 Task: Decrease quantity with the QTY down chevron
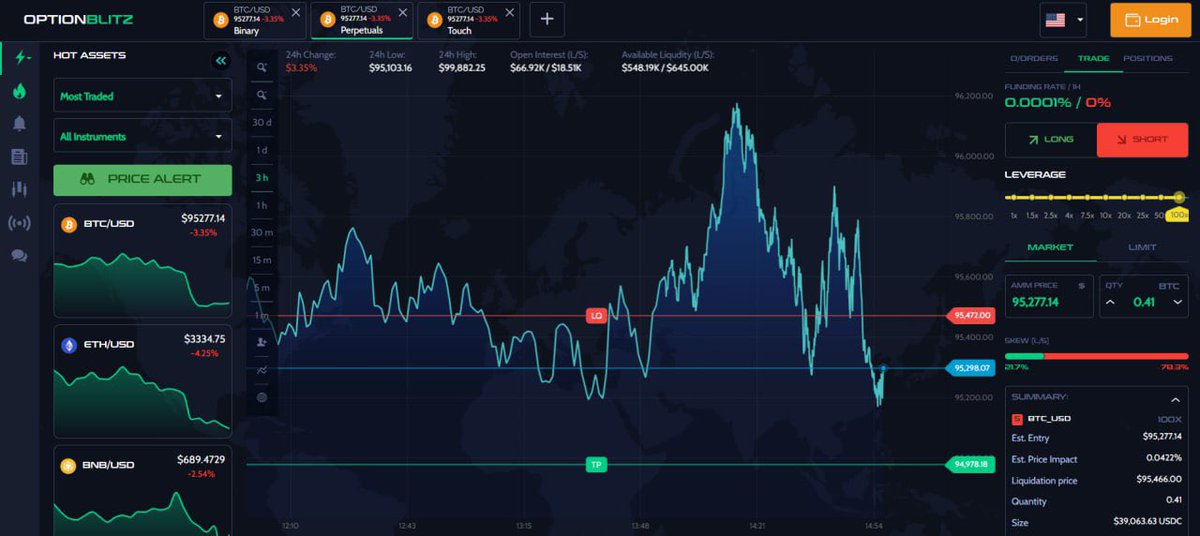(x=1178, y=302)
